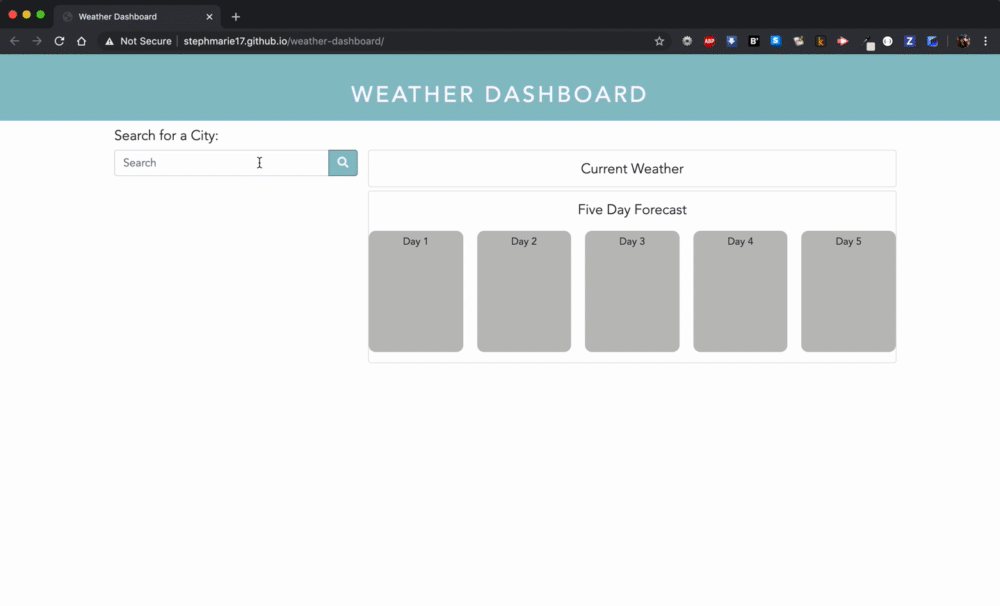Click the 'Search for a City:' label
This screenshot has height=606, width=1000.
[166, 135]
